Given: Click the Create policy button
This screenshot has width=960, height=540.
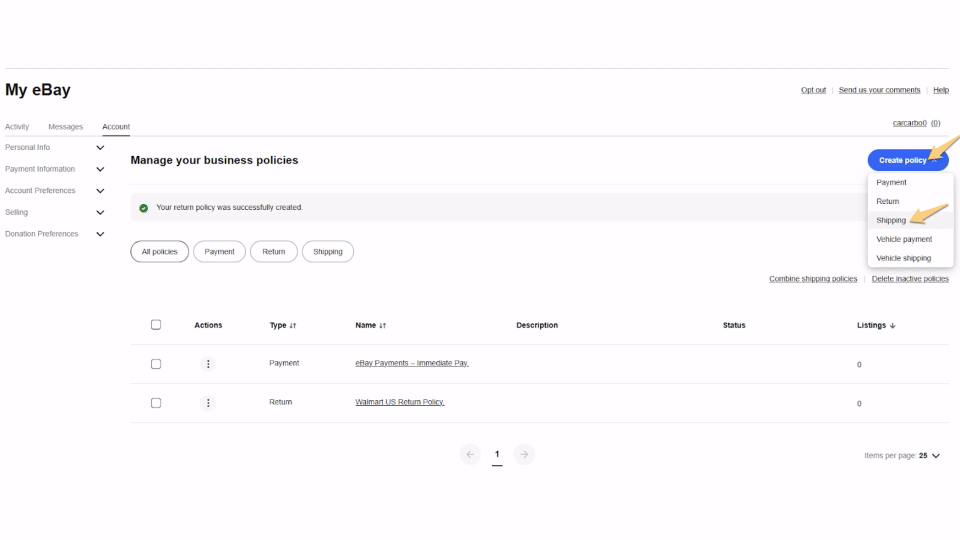Looking at the screenshot, I should [908, 160].
